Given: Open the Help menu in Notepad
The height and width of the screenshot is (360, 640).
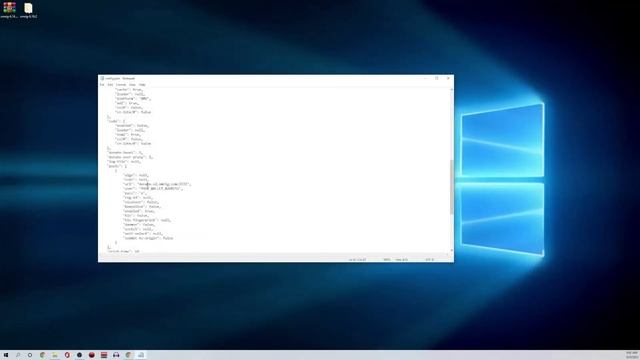Looking at the screenshot, I should (x=142, y=85).
